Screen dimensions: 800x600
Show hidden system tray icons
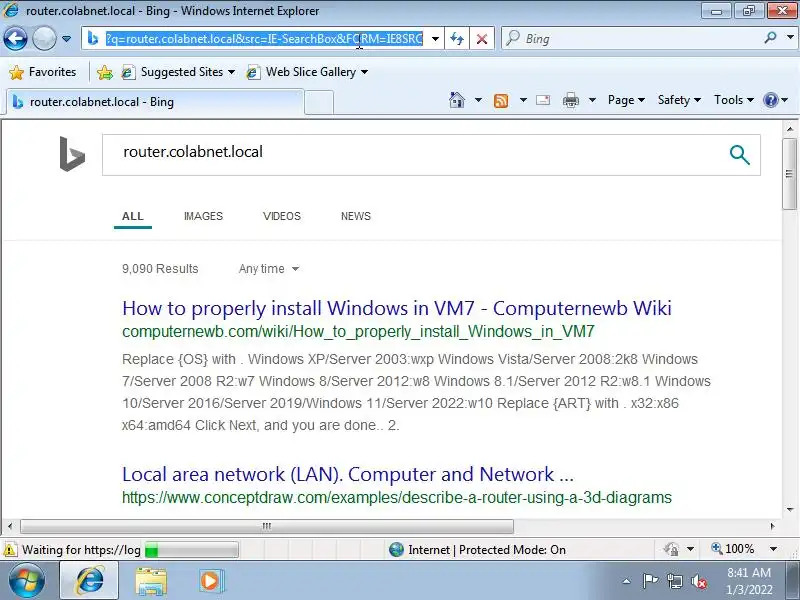(627, 581)
